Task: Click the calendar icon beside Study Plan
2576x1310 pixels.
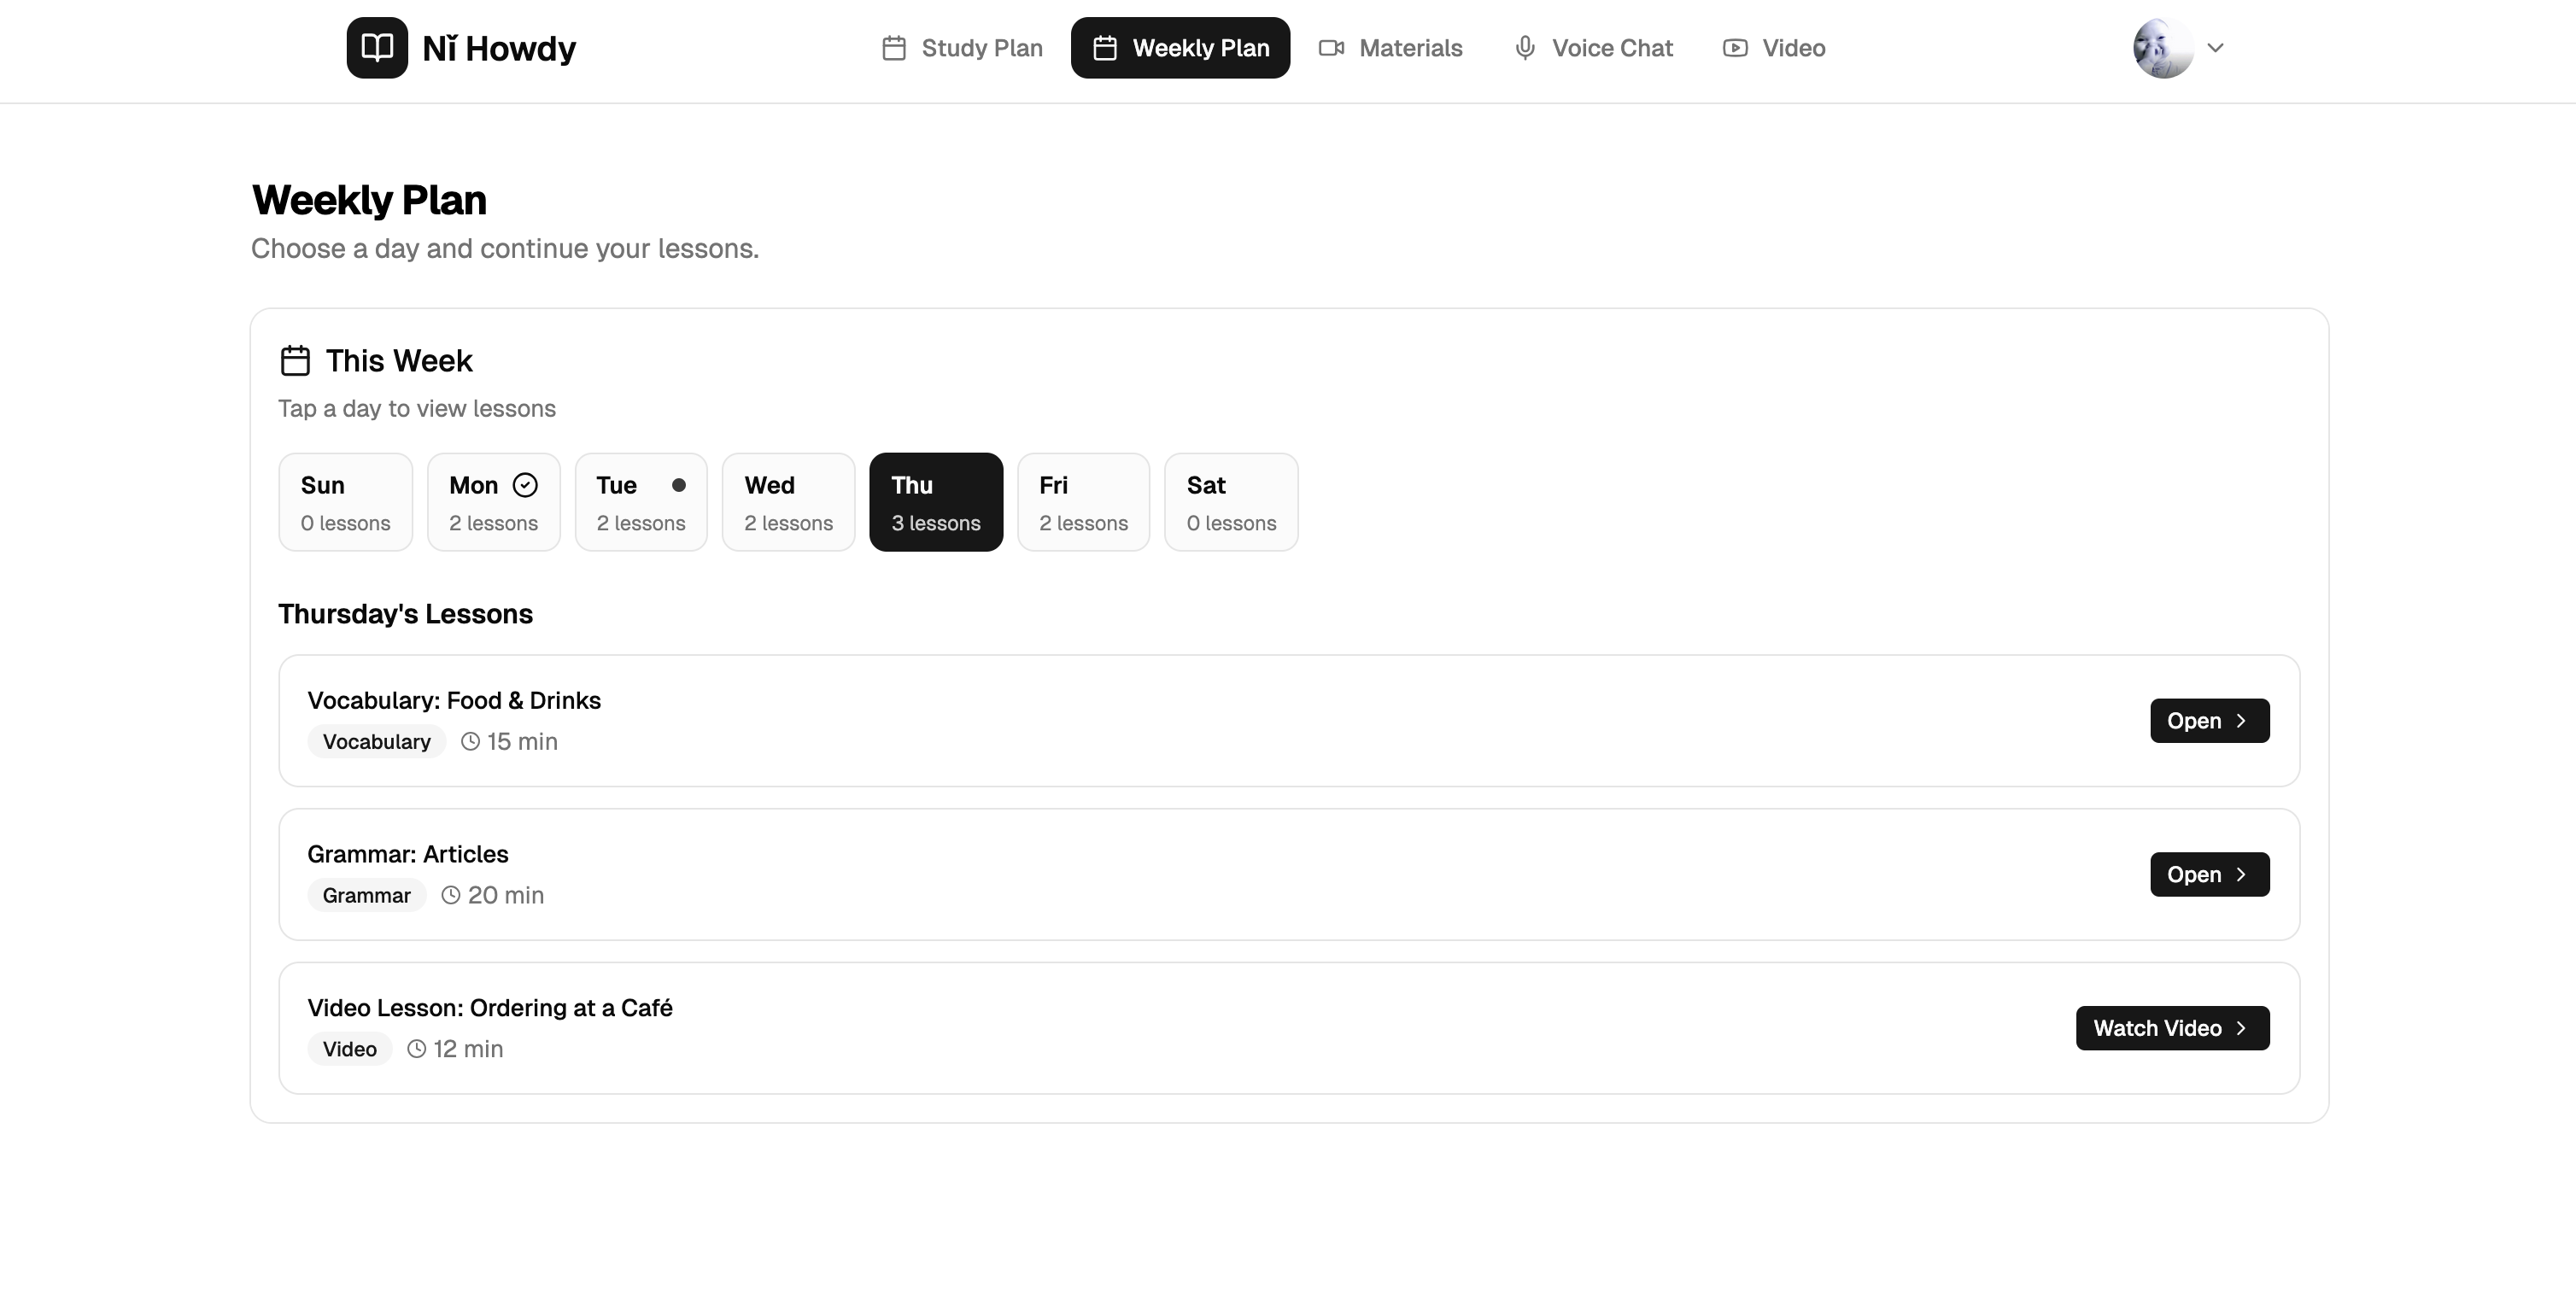Action: click(894, 48)
